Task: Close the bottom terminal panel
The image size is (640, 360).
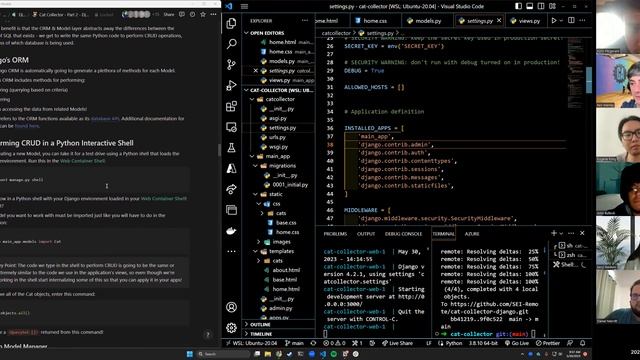Action: (x=582, y=233)
